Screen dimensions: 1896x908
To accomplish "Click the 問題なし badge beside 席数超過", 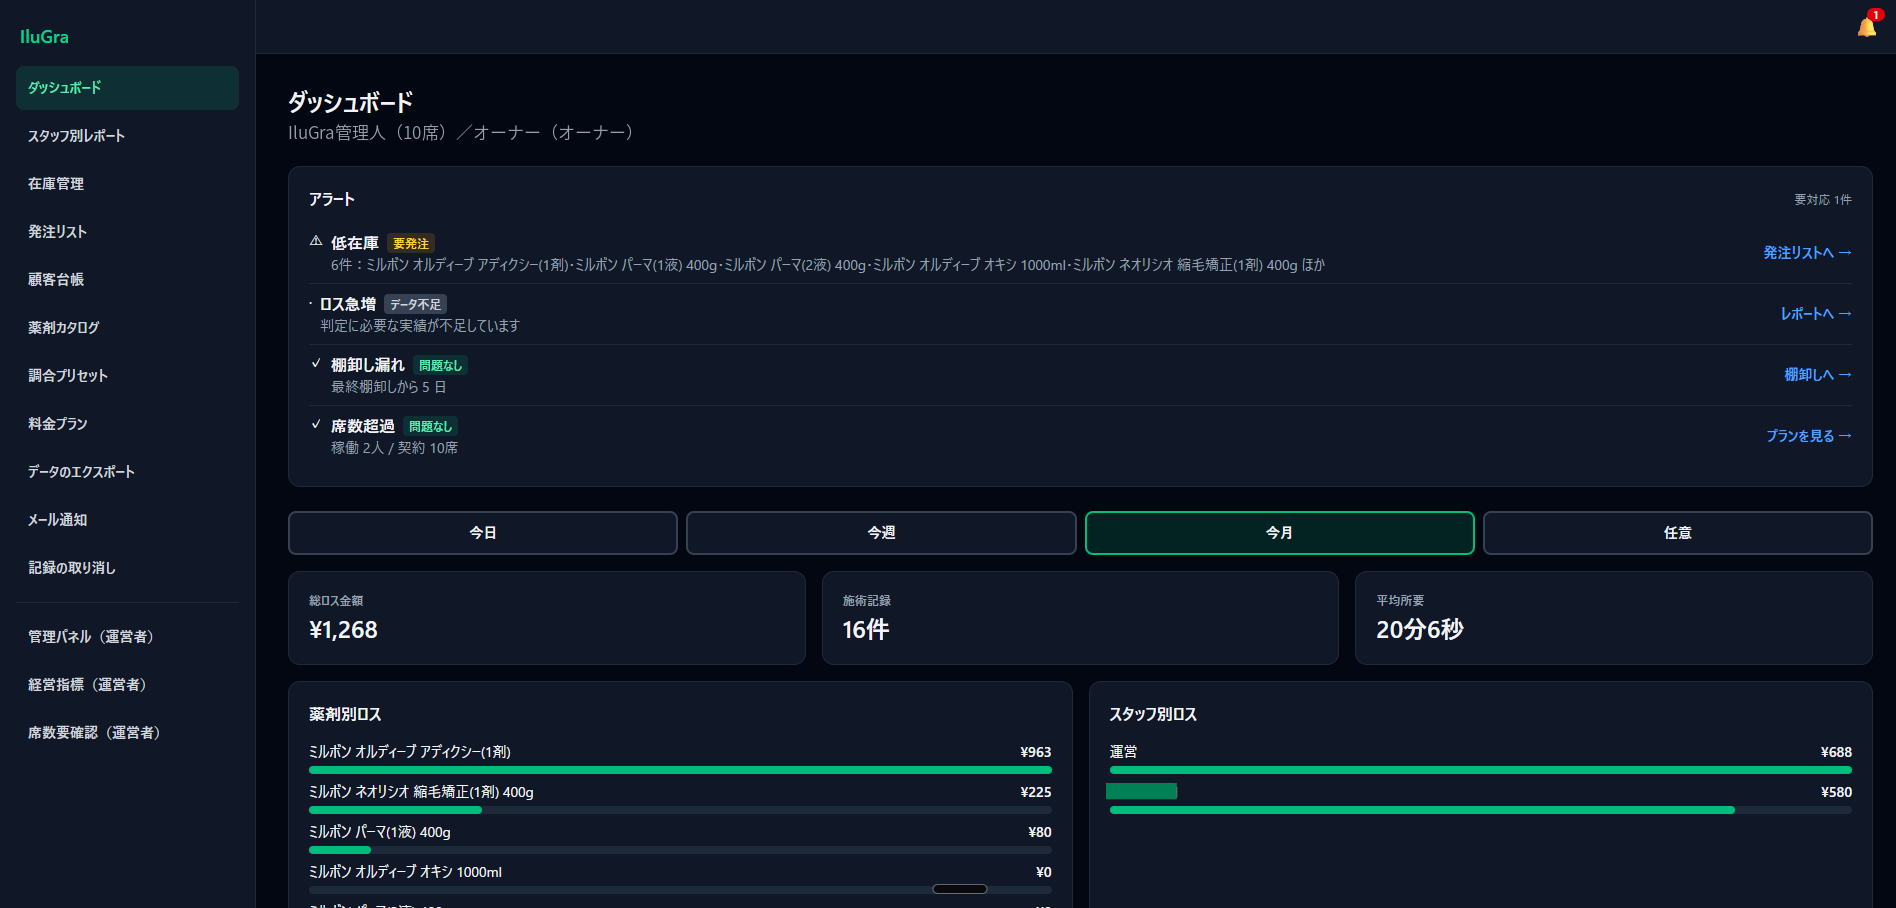I will pos(430,427).
